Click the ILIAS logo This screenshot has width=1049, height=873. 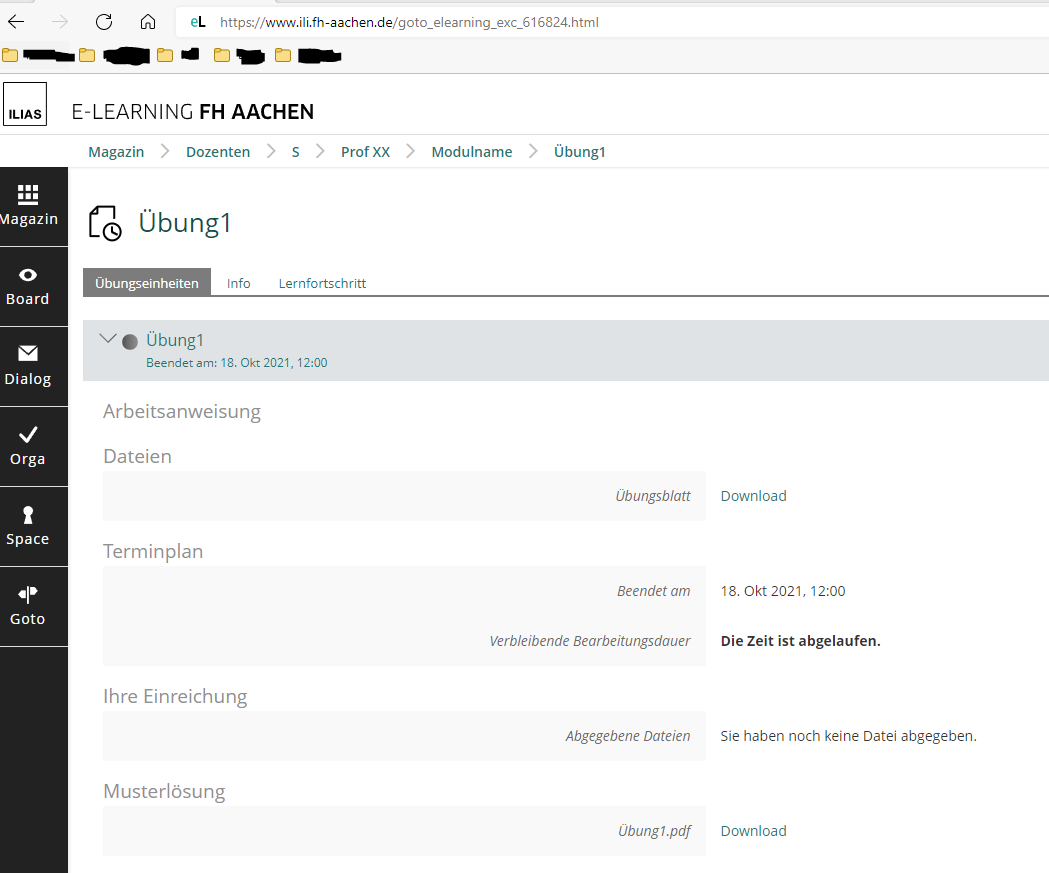24,103
